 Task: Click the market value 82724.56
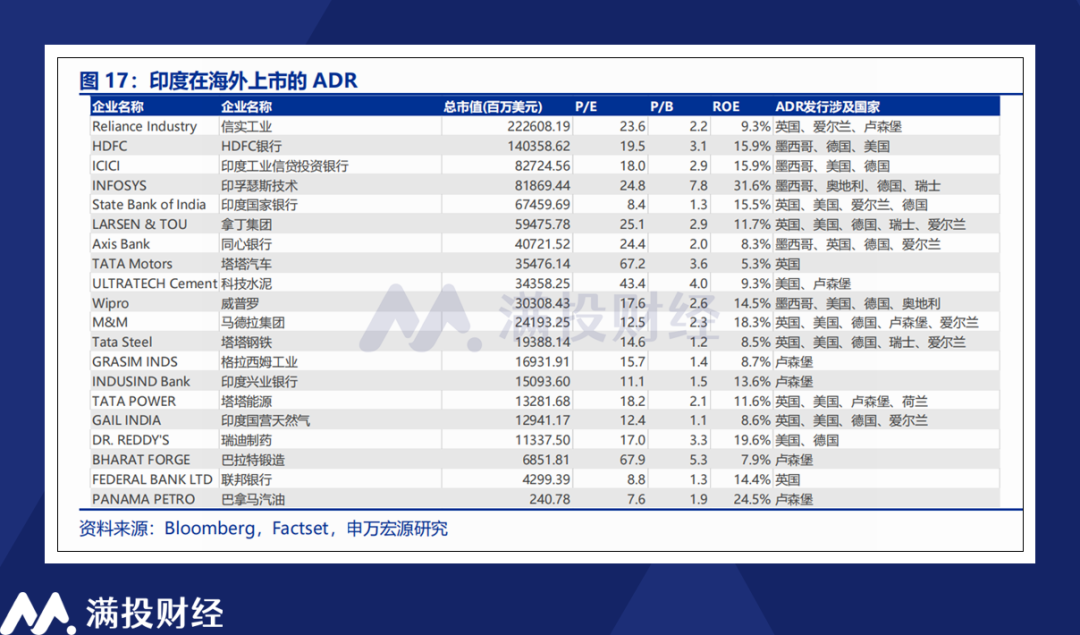pyautogui.click(x=542, y=166)
